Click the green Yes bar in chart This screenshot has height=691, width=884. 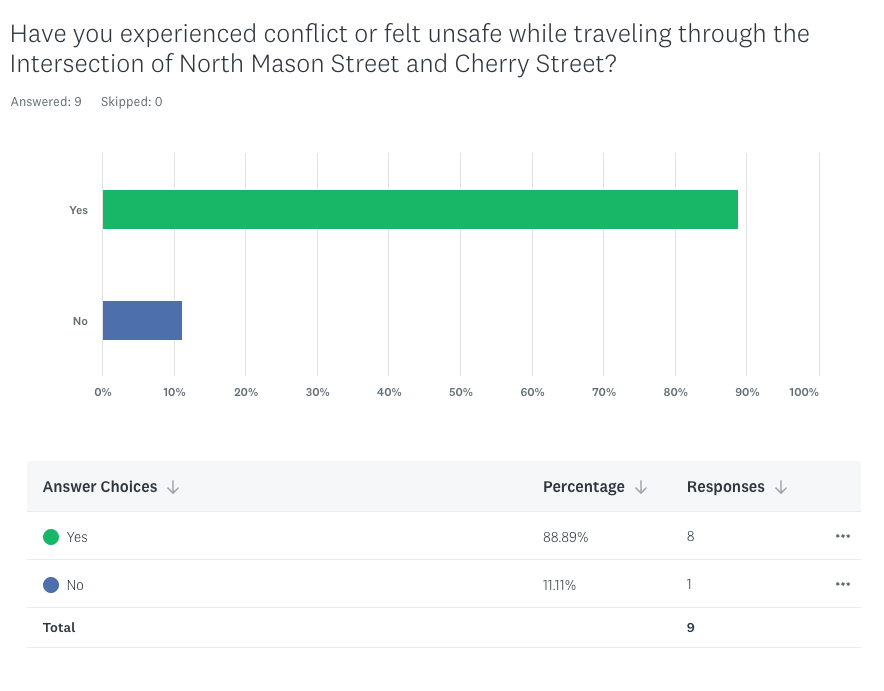point(420,209)
